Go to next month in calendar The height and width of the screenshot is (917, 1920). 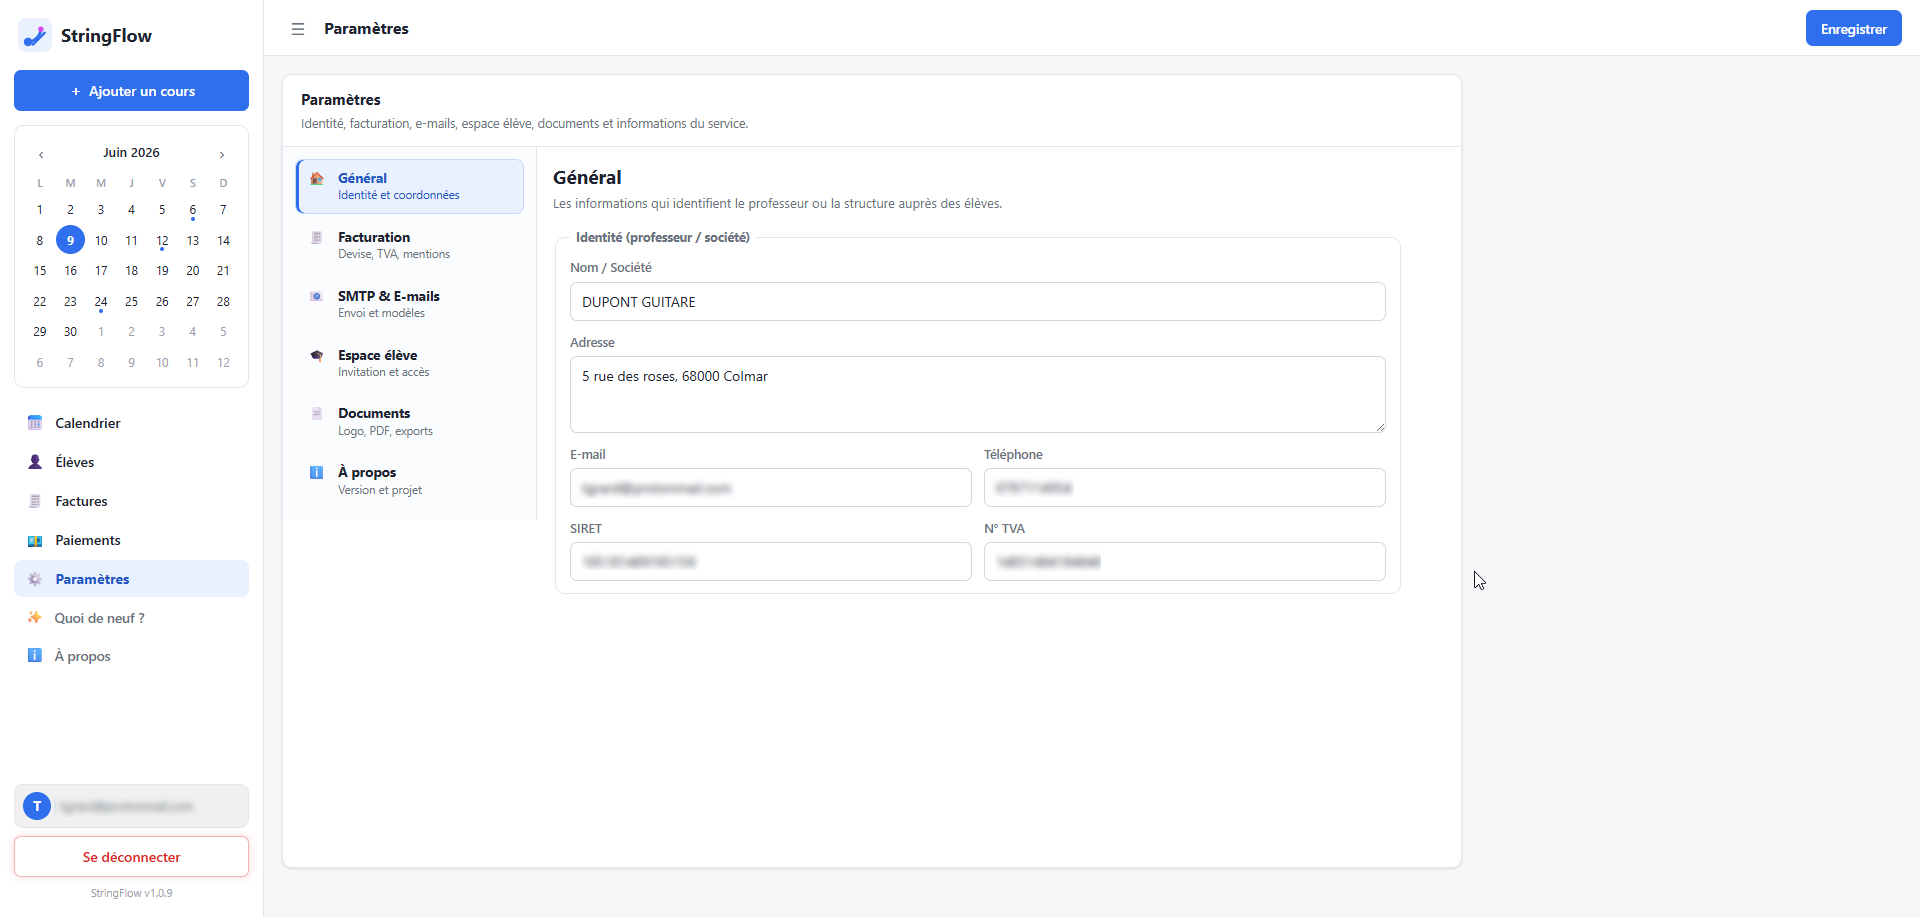click(222, 154)
